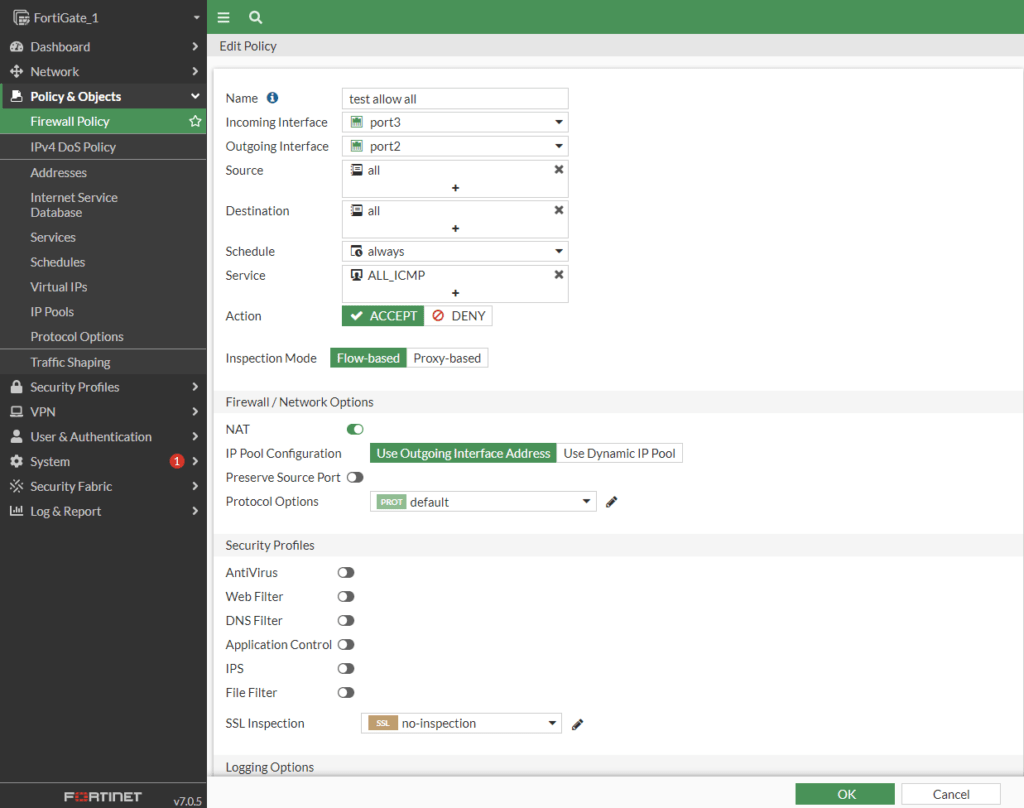1024x808 pixels.
Task: Set the Action to DENY
Action: [x=458, y=315]
